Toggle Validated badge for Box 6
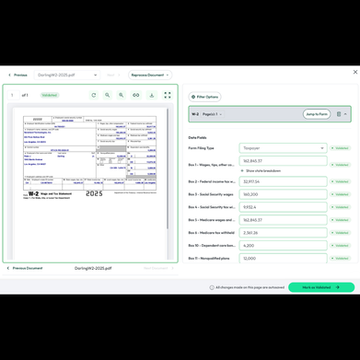Viewport: 360px width, 360px height. point(340,233)
